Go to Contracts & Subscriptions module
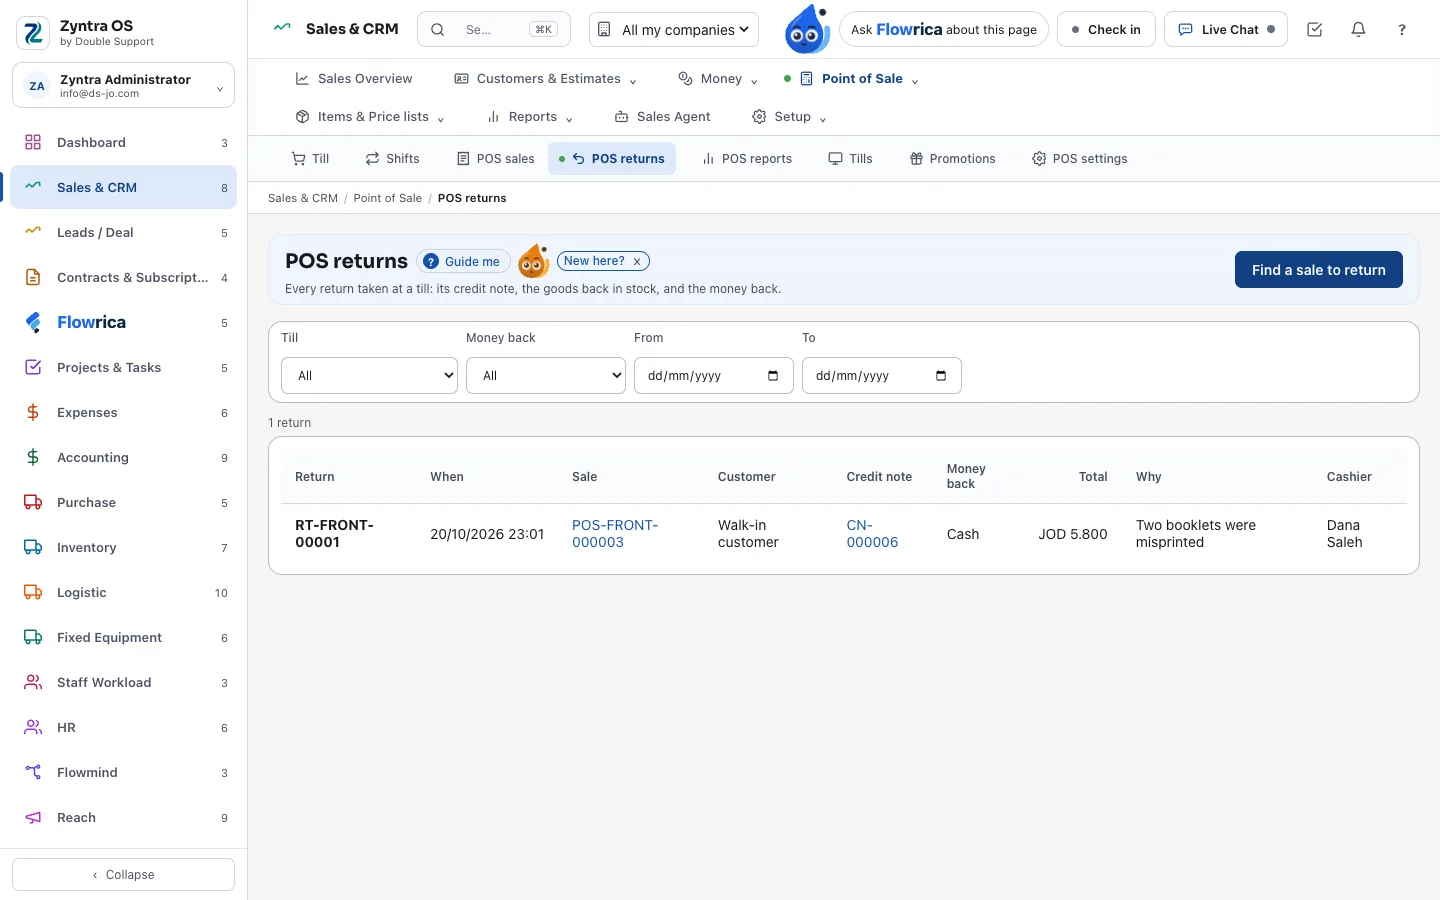 click(x=124, y=277)
